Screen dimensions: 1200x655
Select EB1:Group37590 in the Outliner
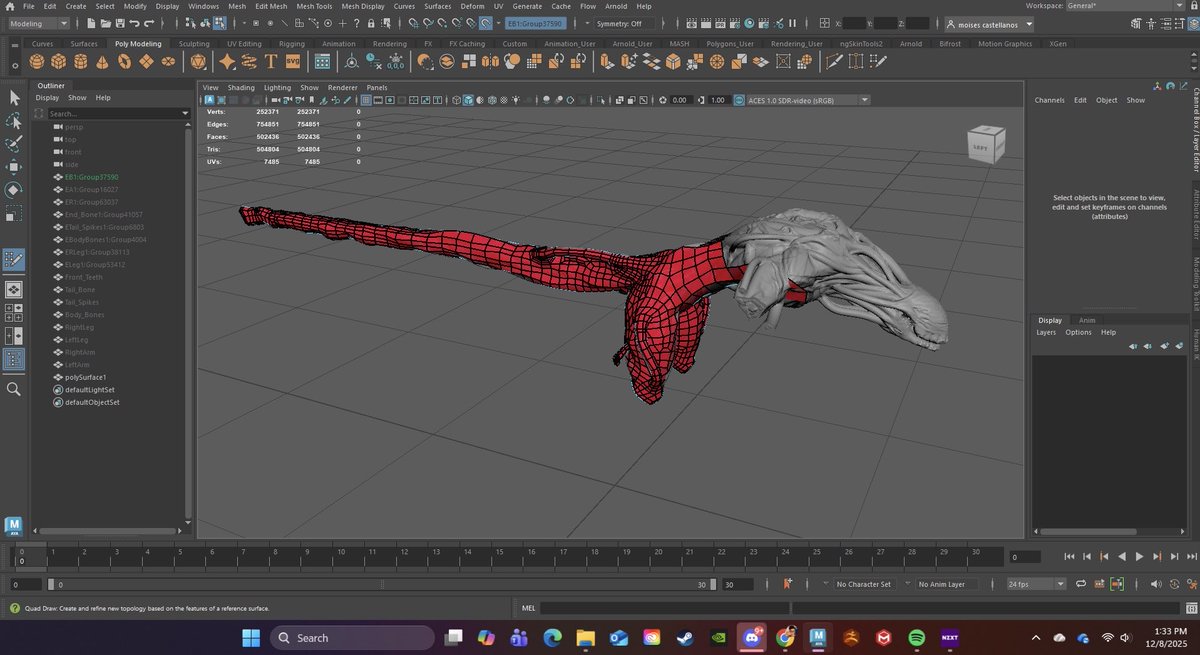click(x=92, y=177)
